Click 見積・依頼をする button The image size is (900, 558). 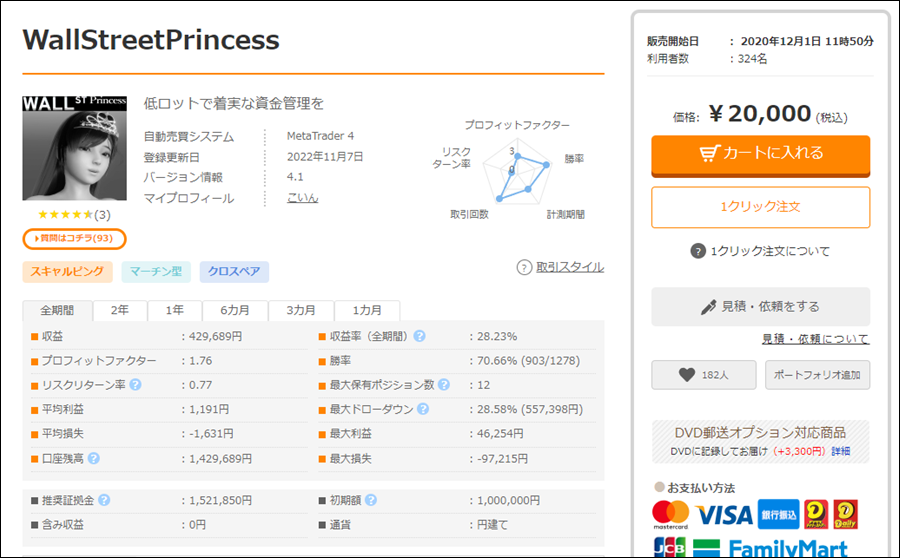pos(760,306)
